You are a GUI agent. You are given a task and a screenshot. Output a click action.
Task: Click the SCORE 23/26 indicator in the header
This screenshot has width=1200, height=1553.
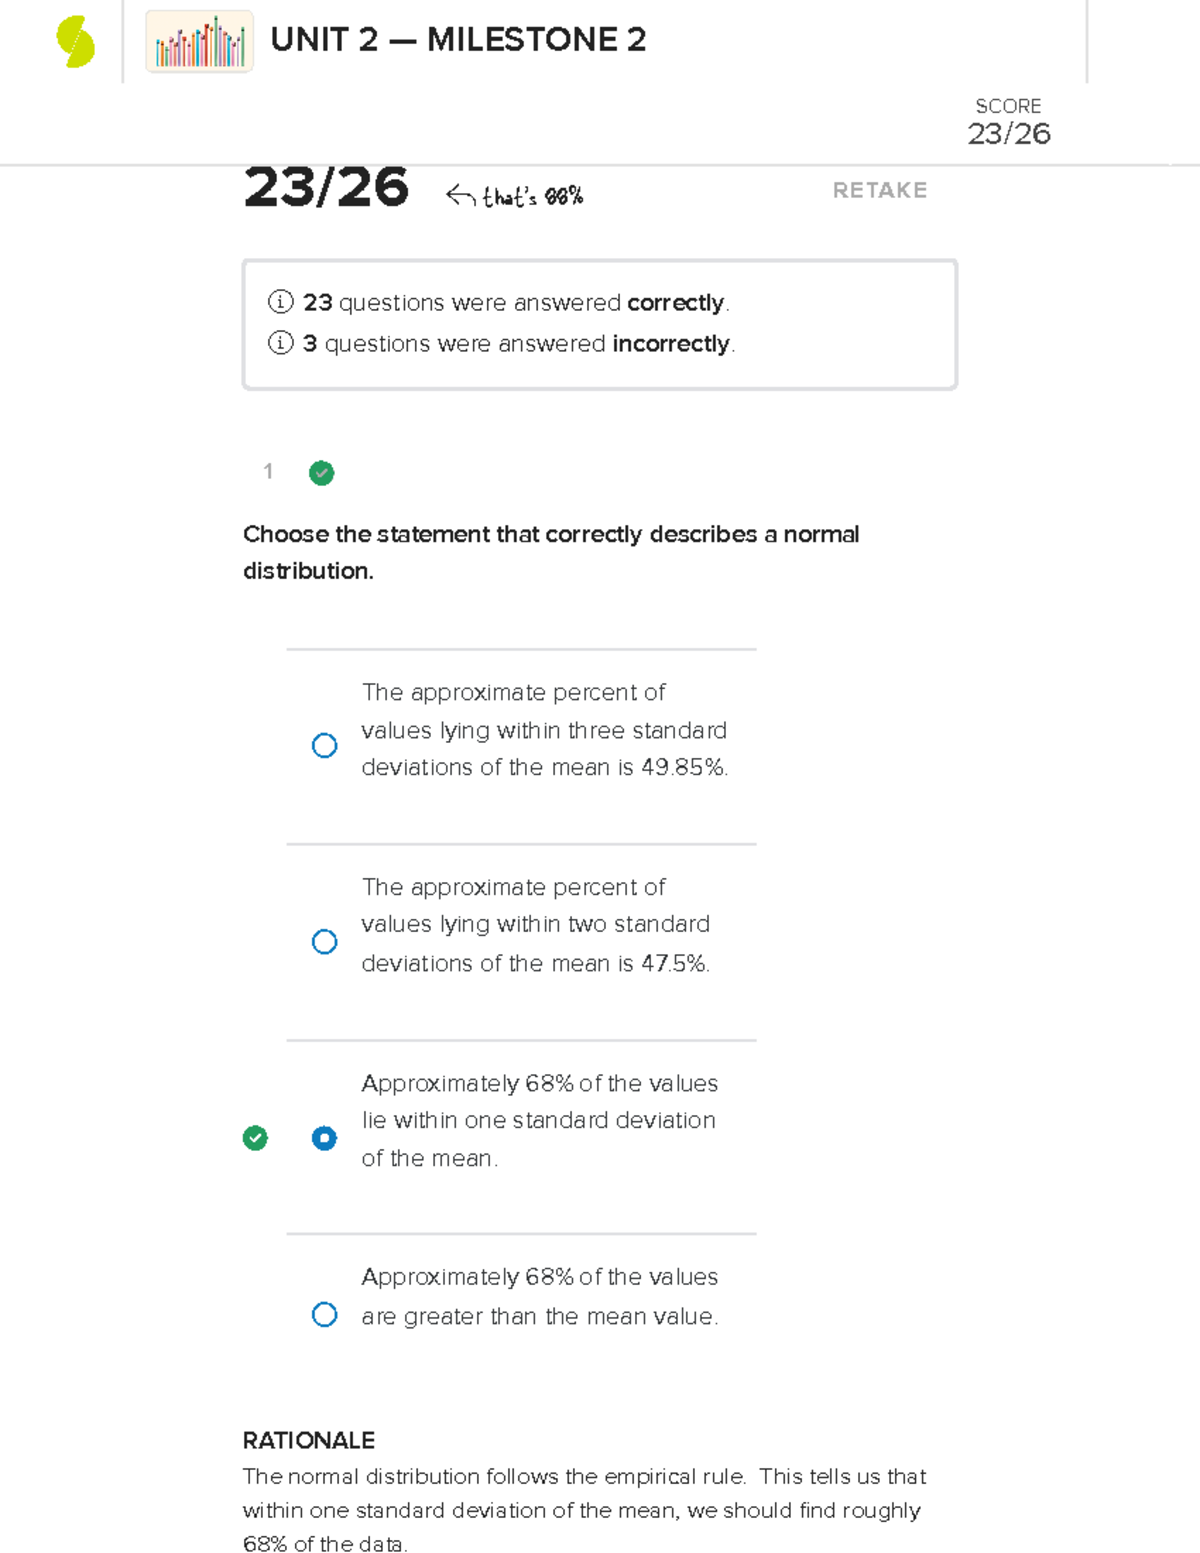1009,120
